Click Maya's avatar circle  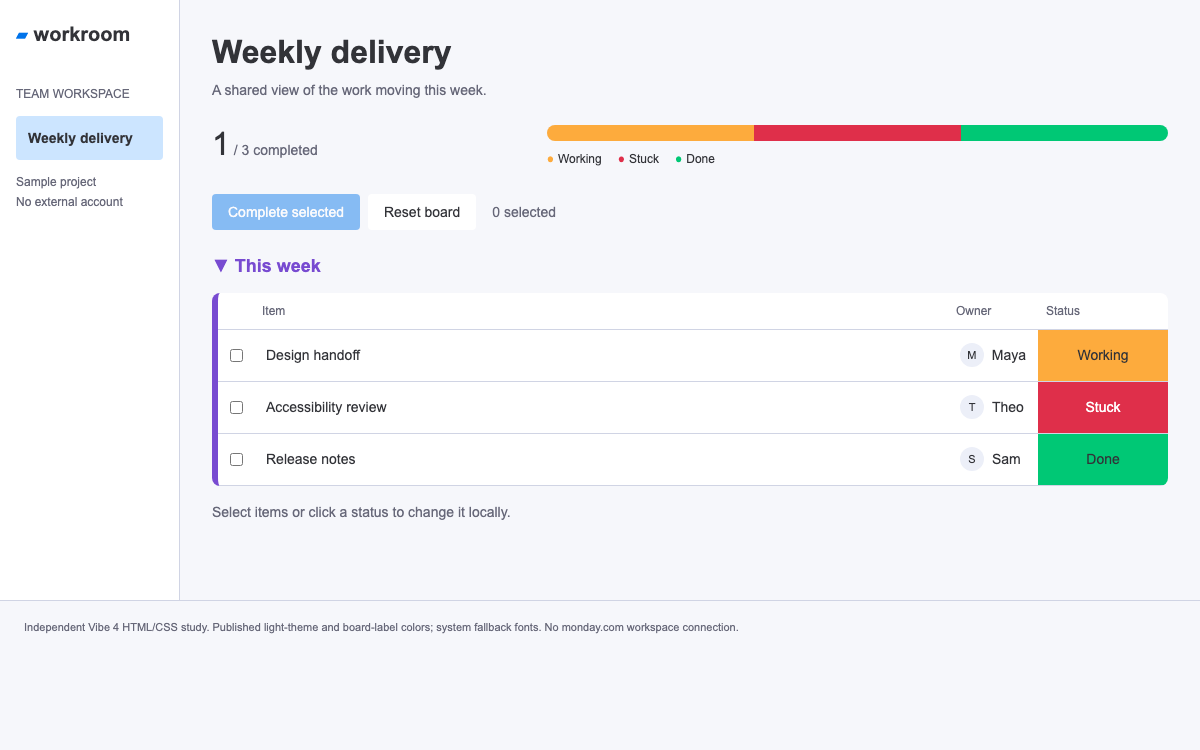point(972,355)
